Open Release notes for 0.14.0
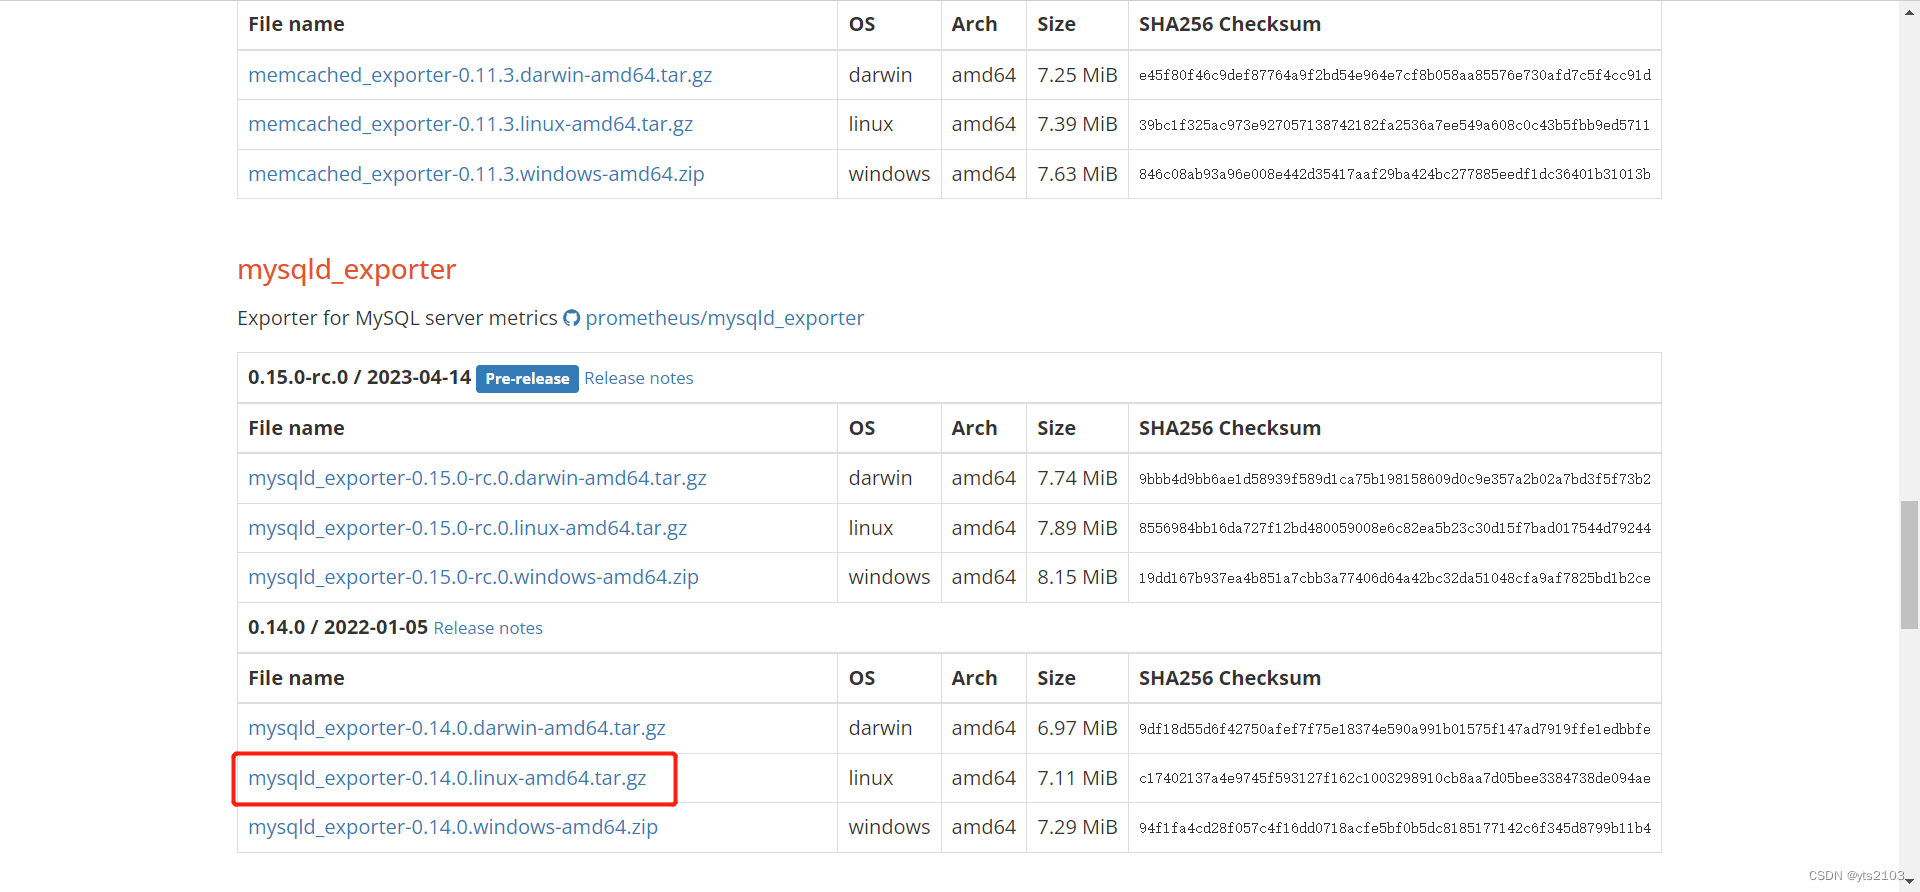 488,628
